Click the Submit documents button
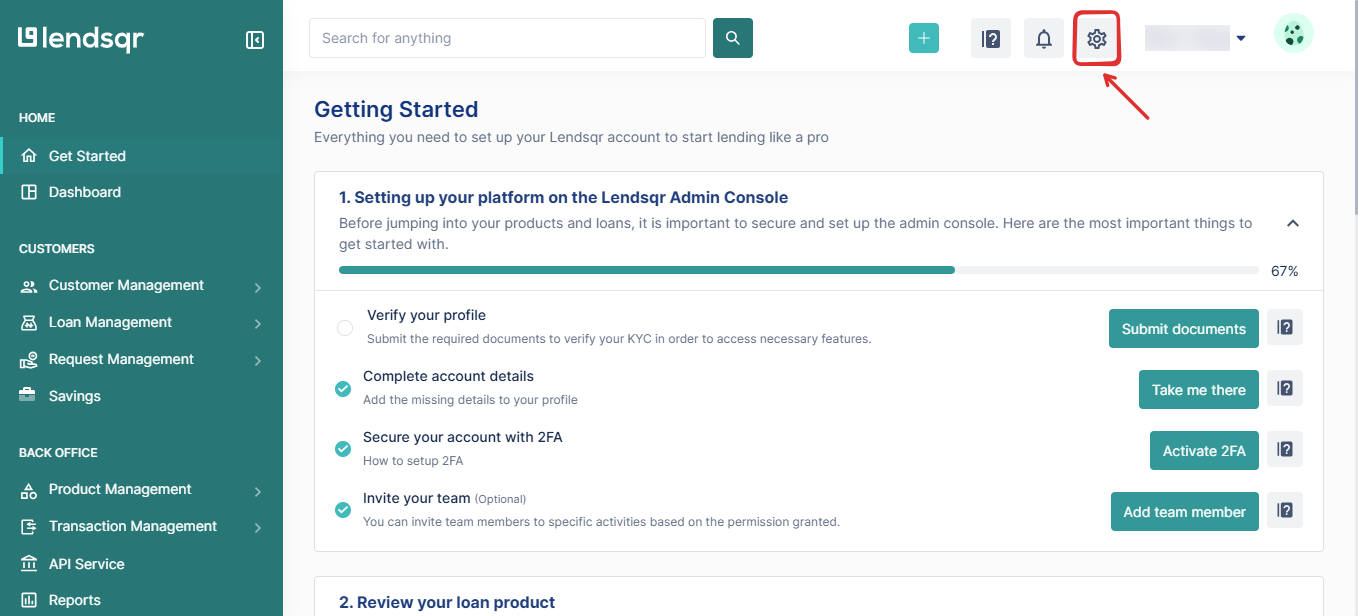This screenshot has width=1358, height=616. [1184, 328]
